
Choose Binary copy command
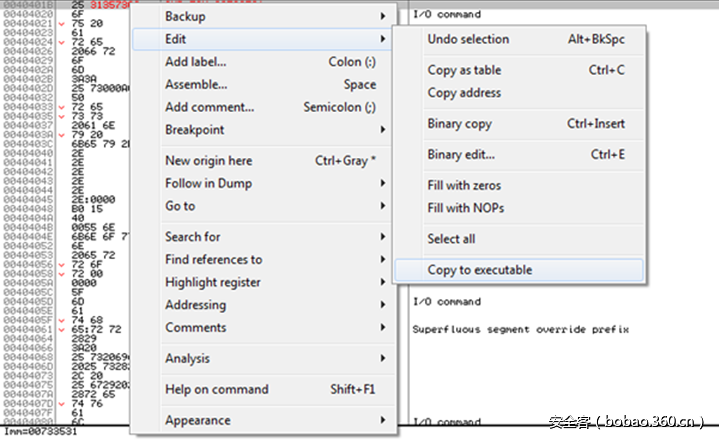pyautogui.click(x=459, y=124)
